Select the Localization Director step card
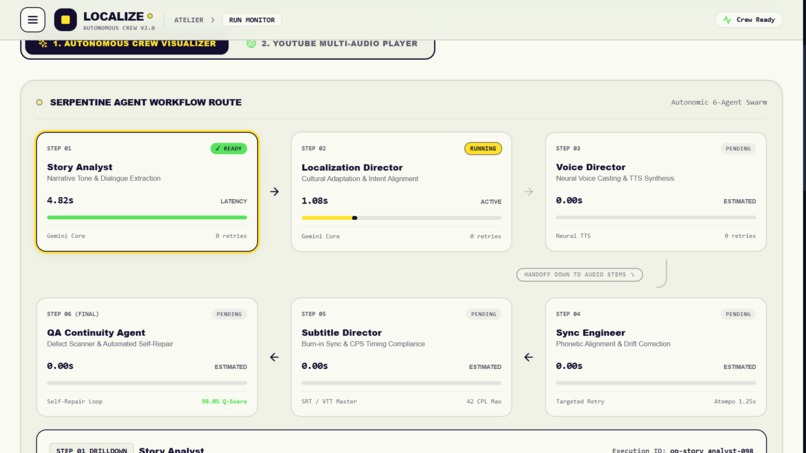806x453 pixels. pos(401,192)
